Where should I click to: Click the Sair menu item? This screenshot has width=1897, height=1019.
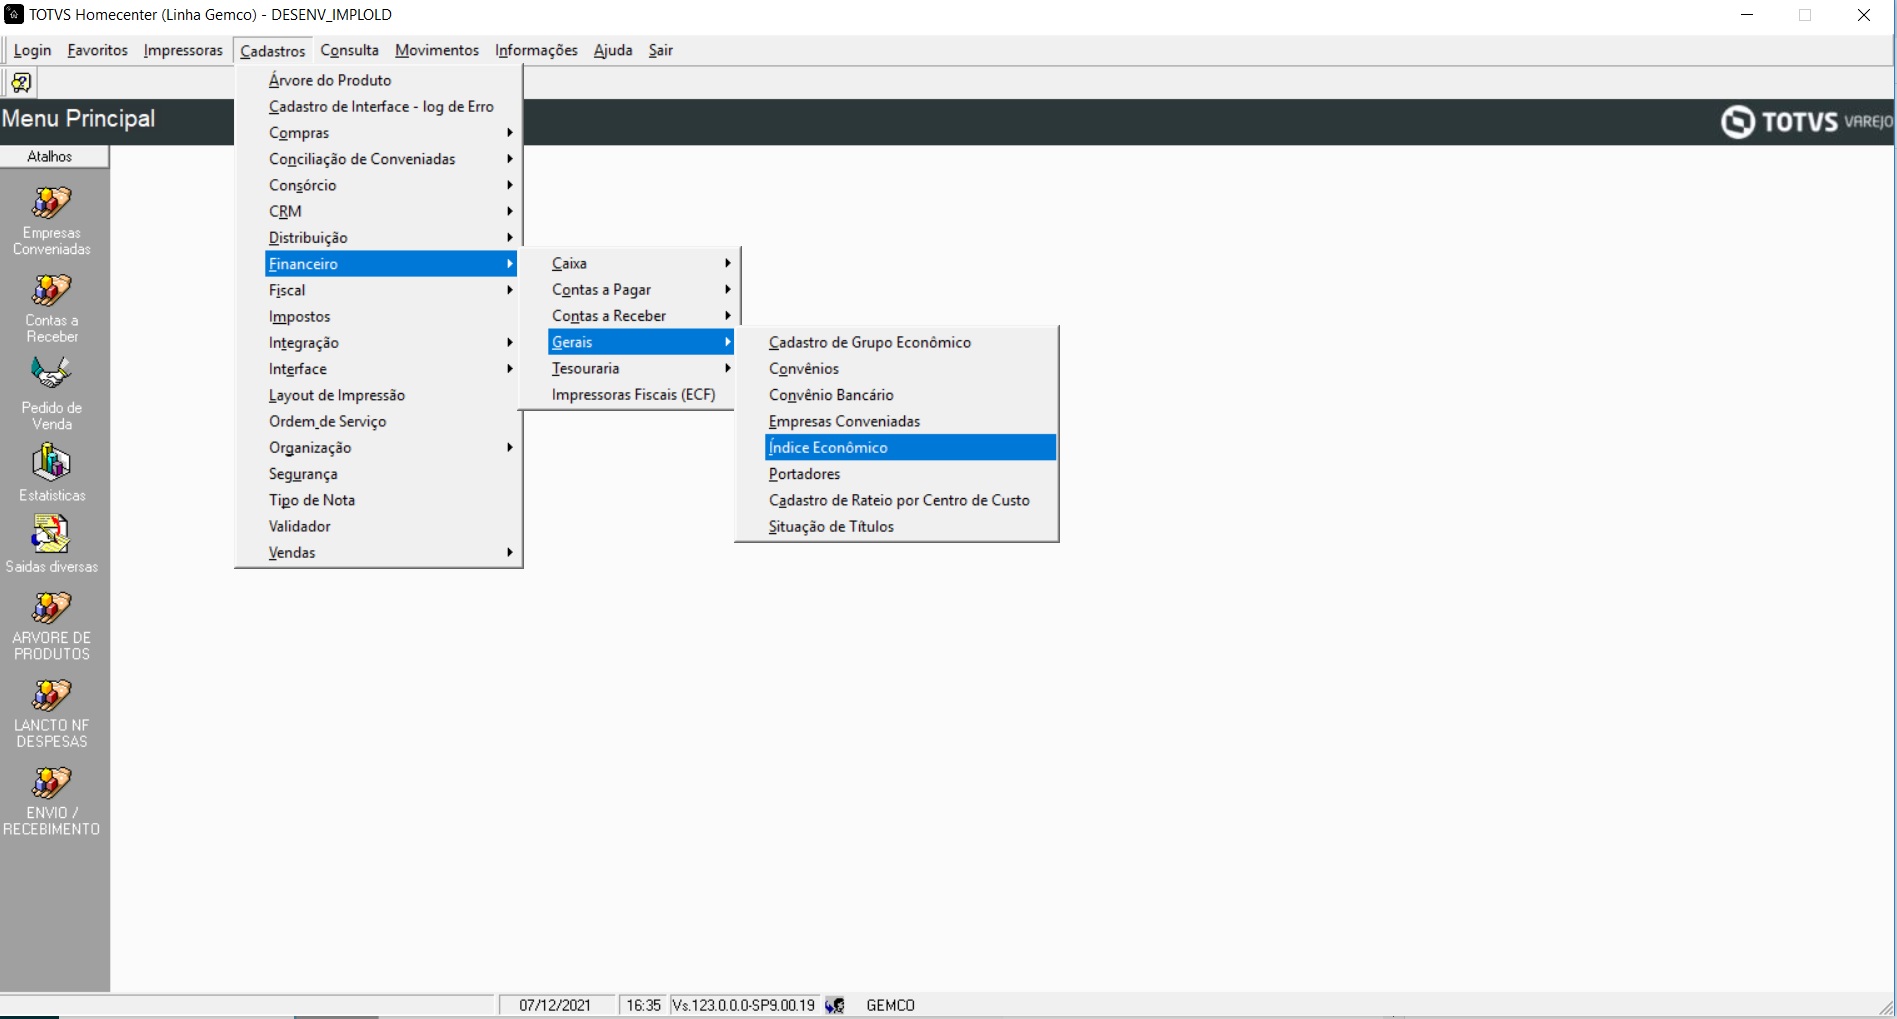click(661, 50)
